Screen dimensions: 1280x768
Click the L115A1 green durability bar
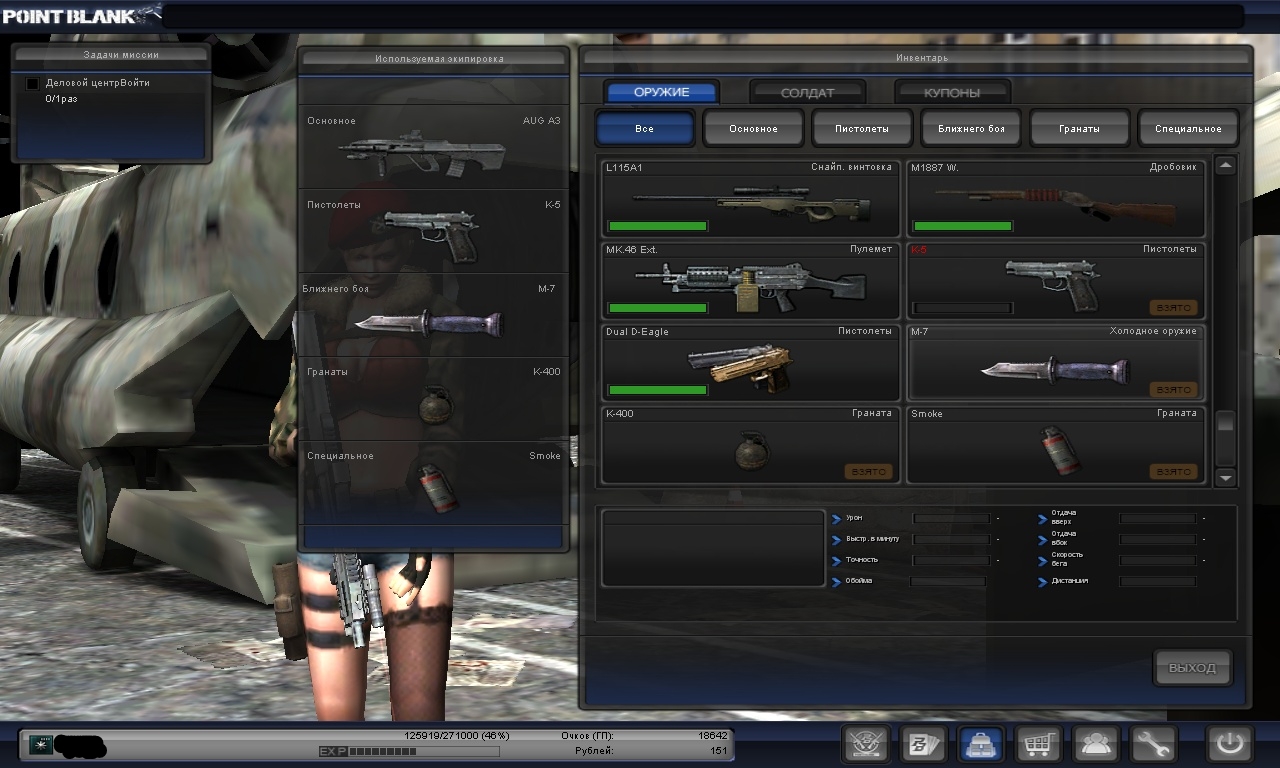pyautogui.click(x=658, y=226)
